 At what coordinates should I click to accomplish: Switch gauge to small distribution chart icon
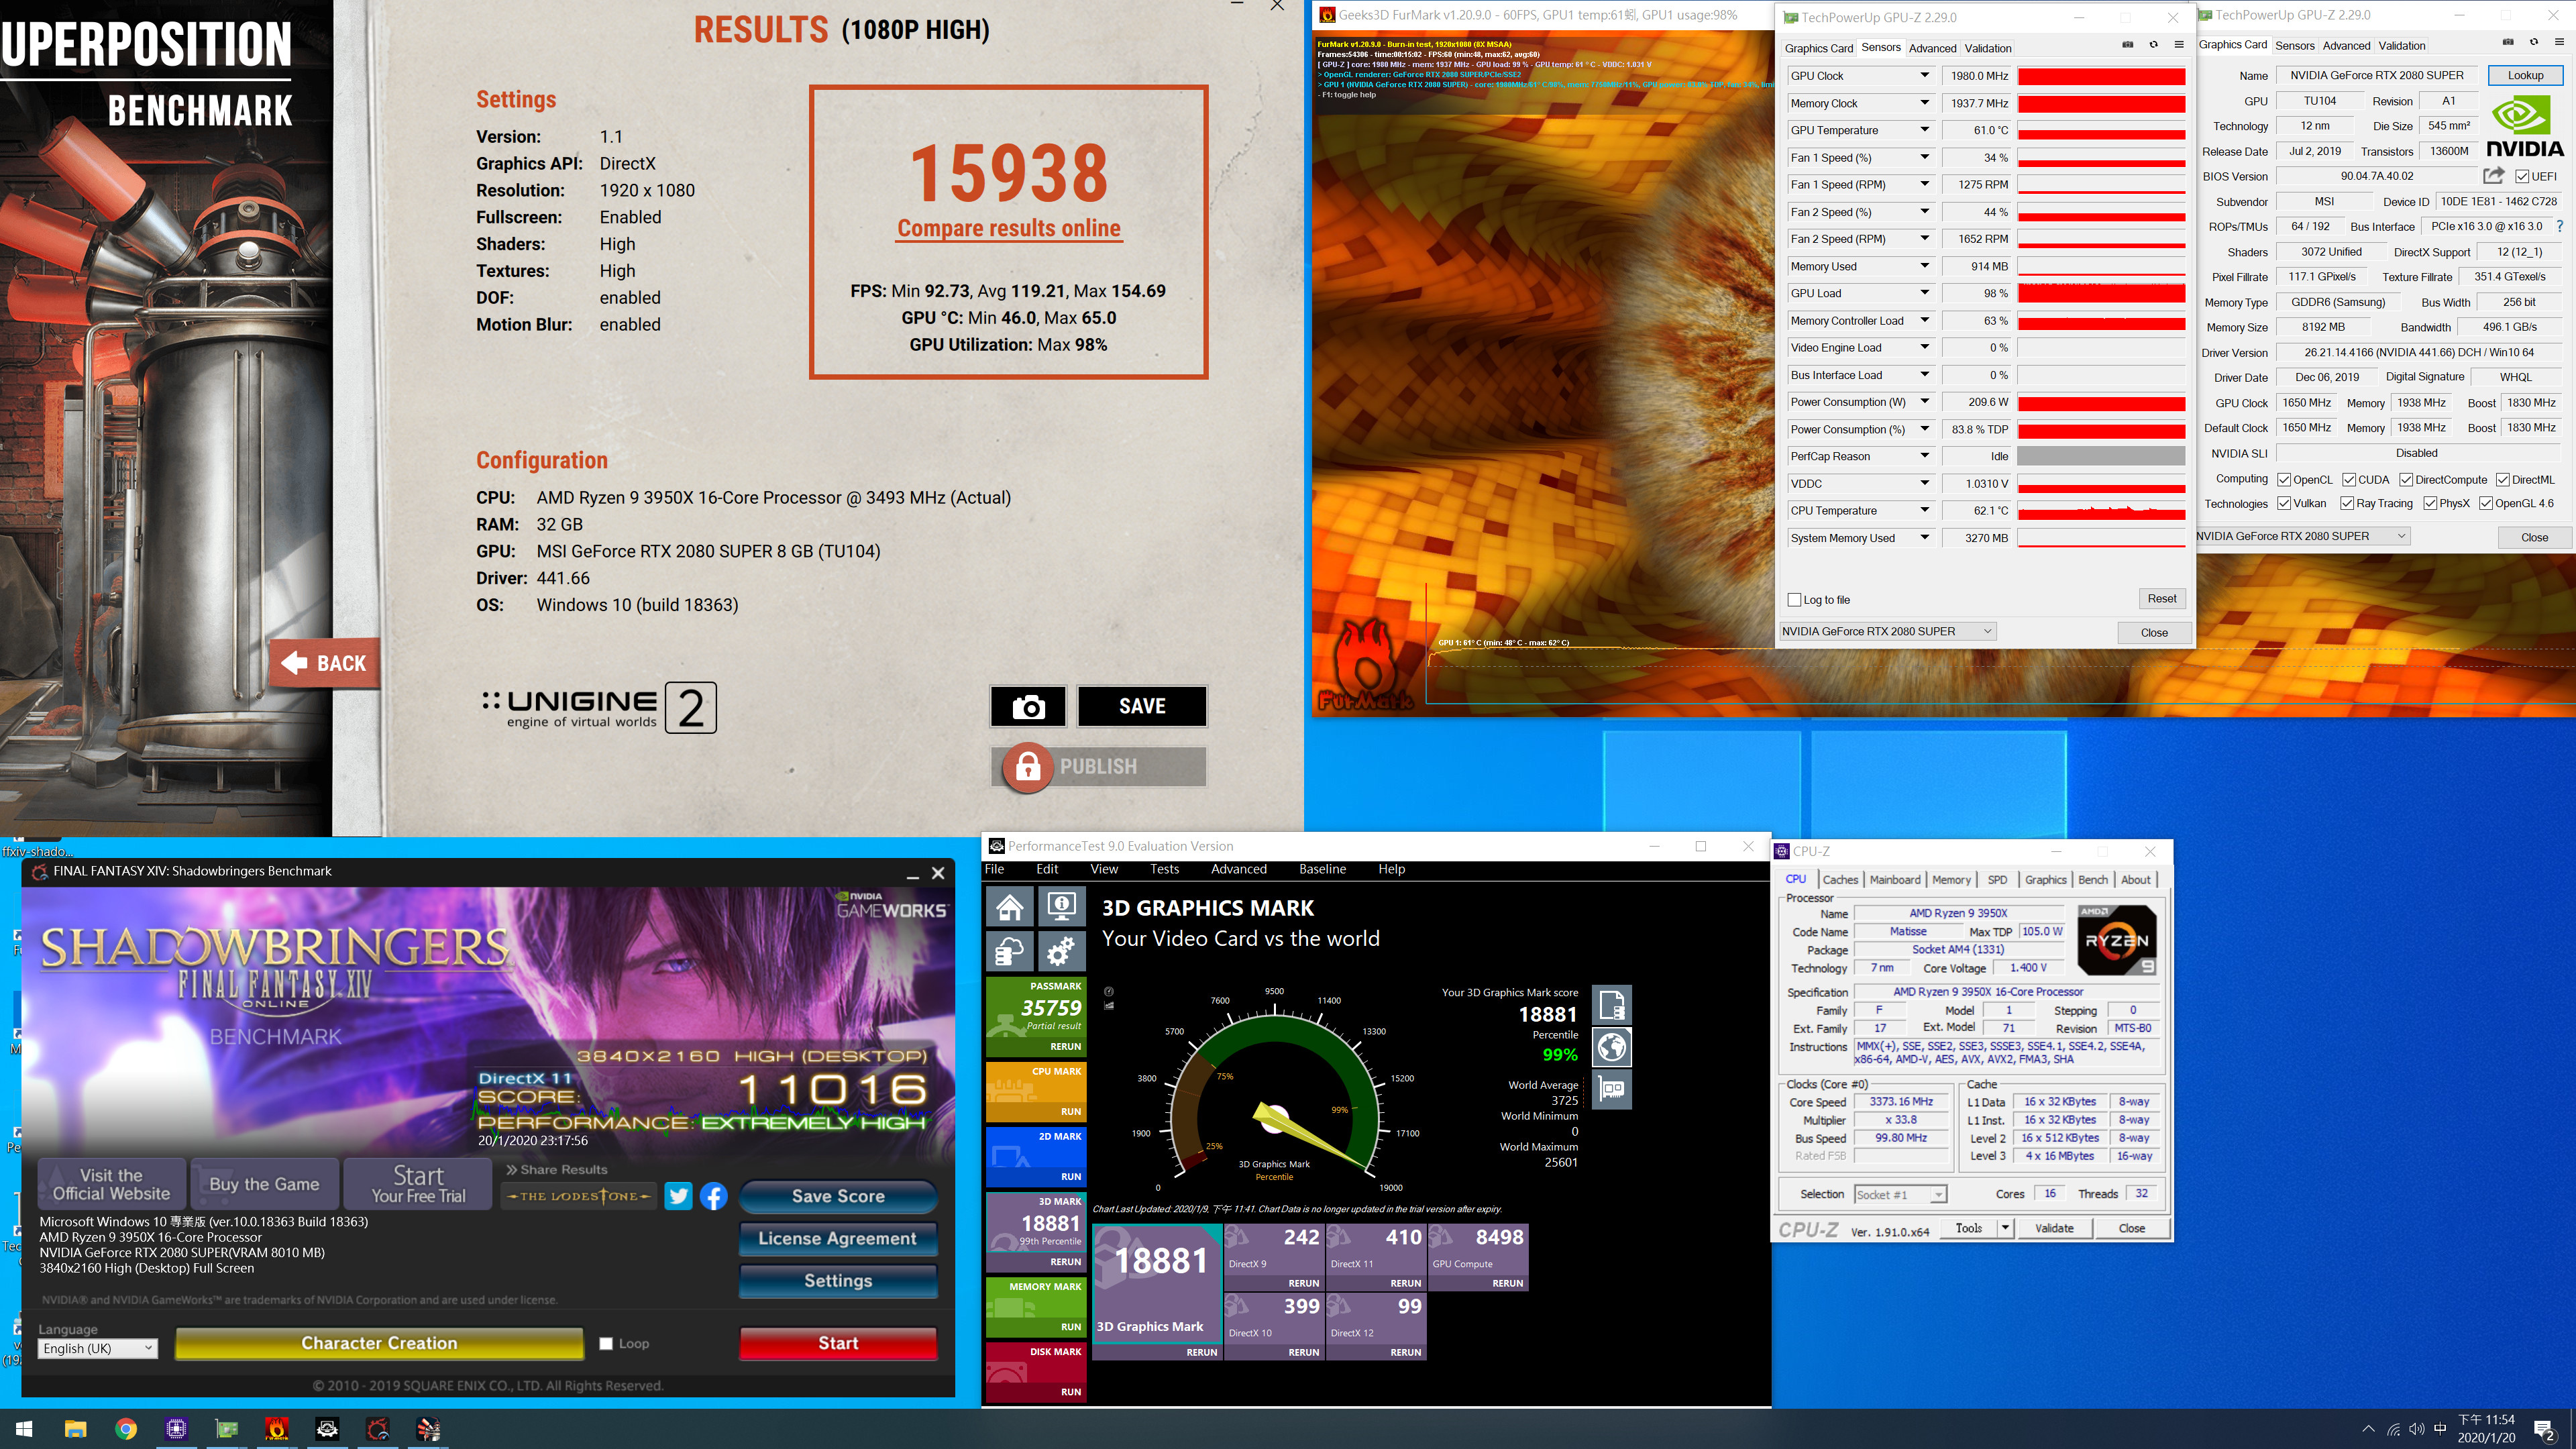point(1109,1005)
